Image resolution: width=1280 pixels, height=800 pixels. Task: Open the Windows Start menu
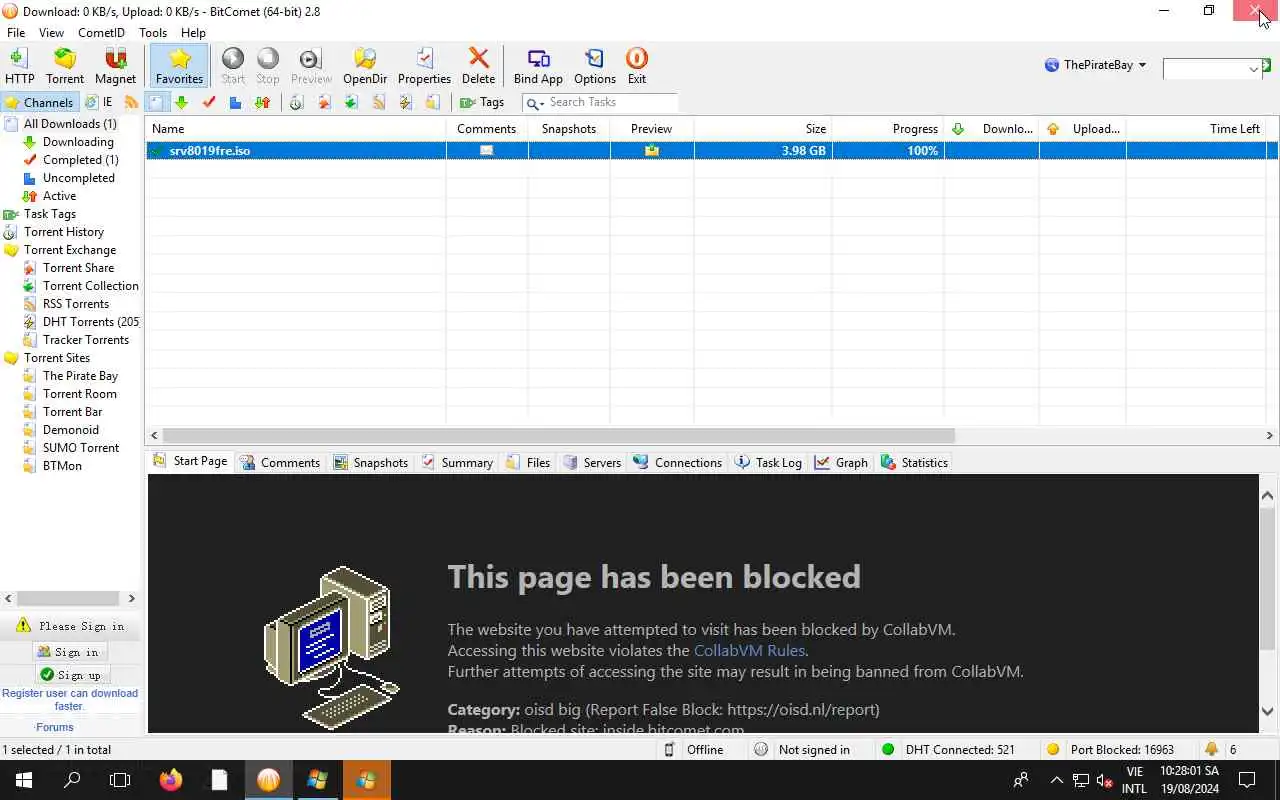(24, 780)
